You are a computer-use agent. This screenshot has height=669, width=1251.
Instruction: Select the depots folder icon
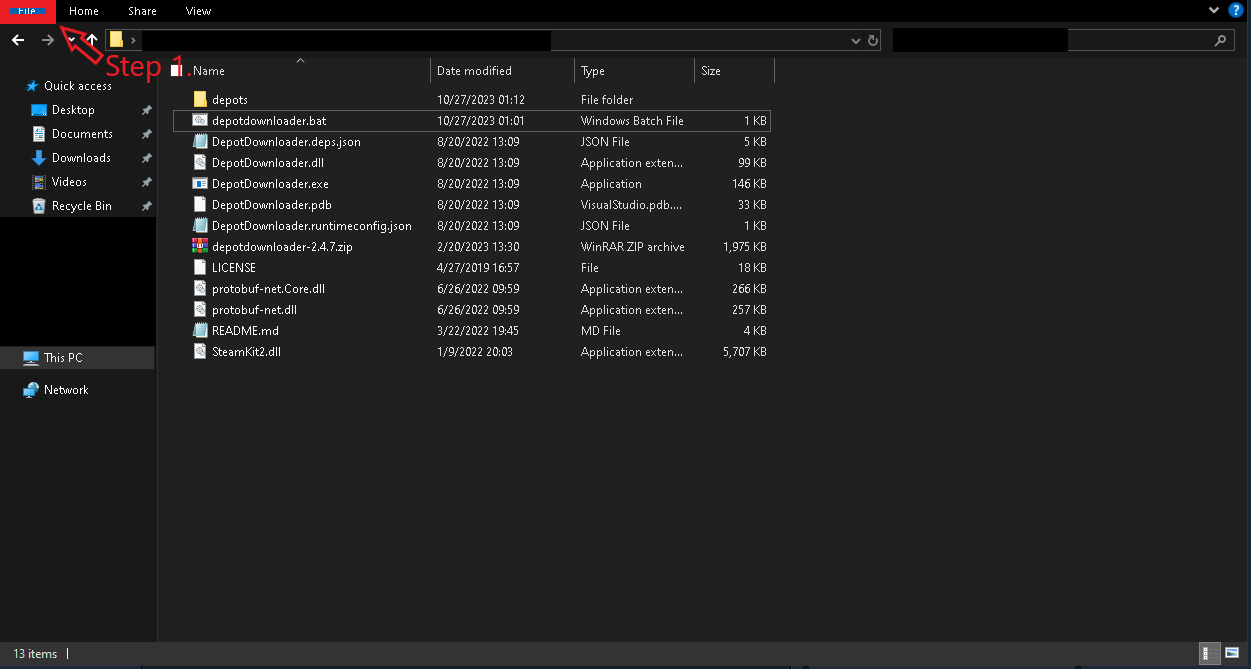pos(200,100)
